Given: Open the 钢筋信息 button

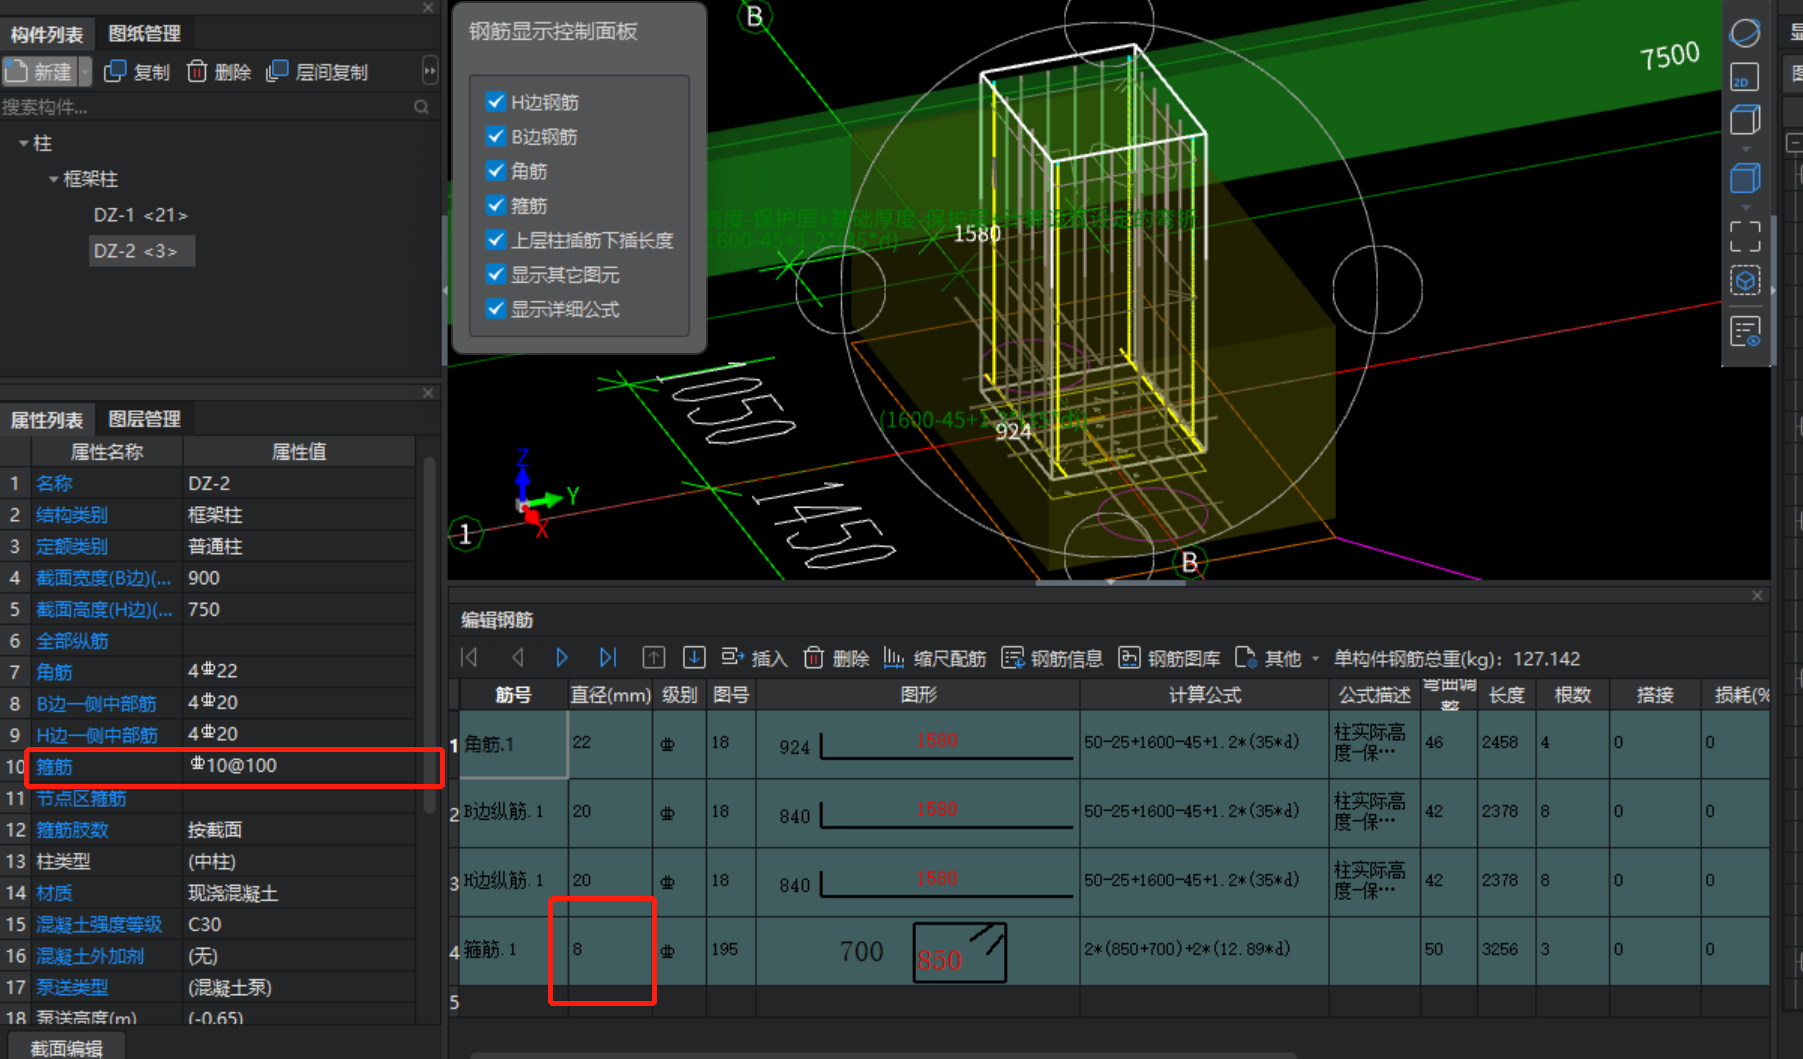Looking at the screenshot, I should click(1052, 658).
